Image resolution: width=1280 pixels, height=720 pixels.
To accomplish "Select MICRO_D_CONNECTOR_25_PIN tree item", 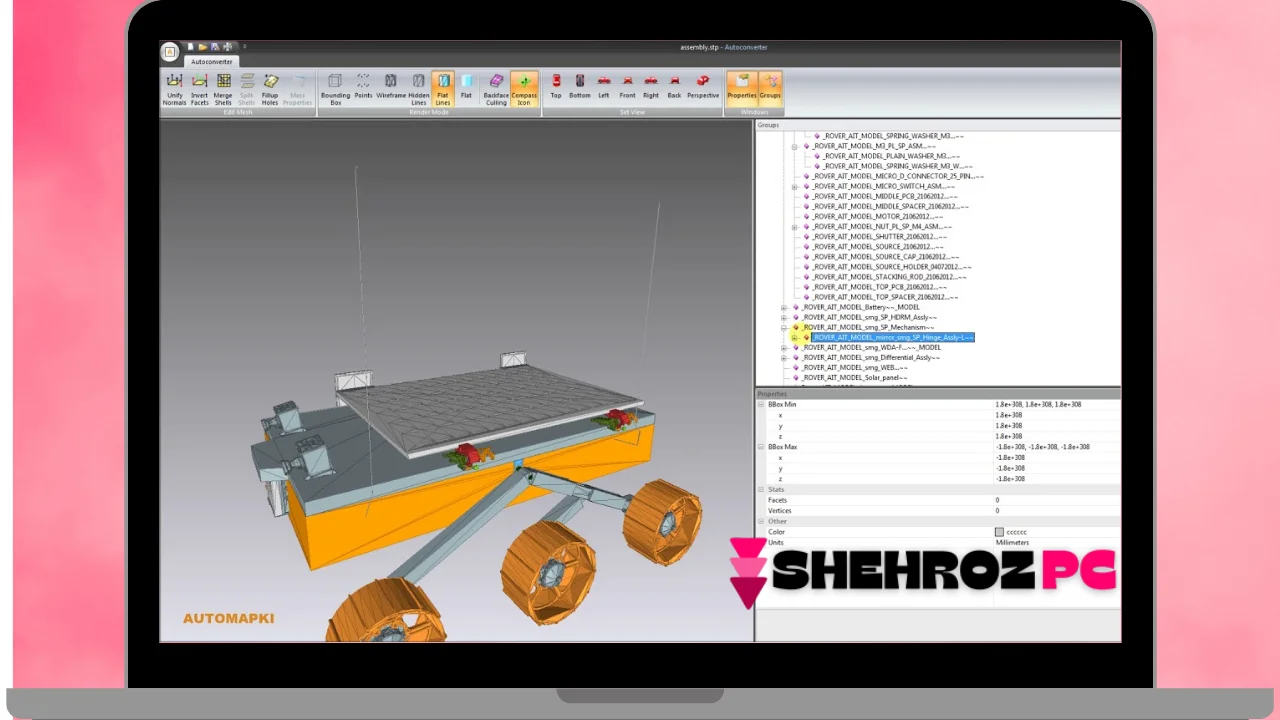I will pyautogui.click(x=898, y=176).
